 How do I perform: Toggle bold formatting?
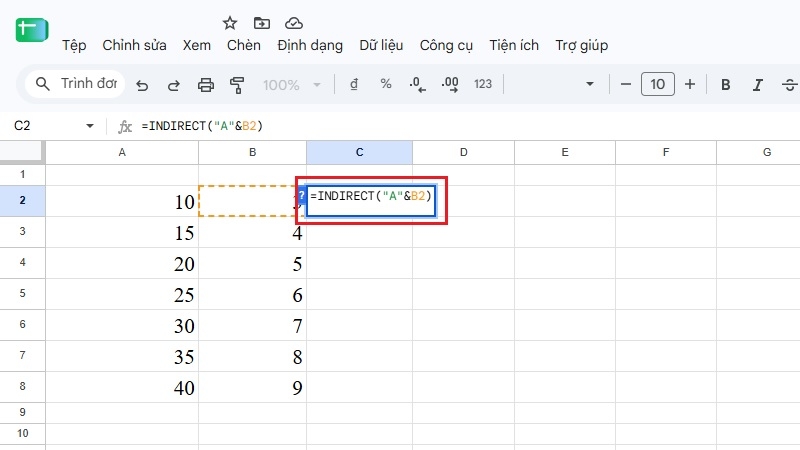click(726, 85)
